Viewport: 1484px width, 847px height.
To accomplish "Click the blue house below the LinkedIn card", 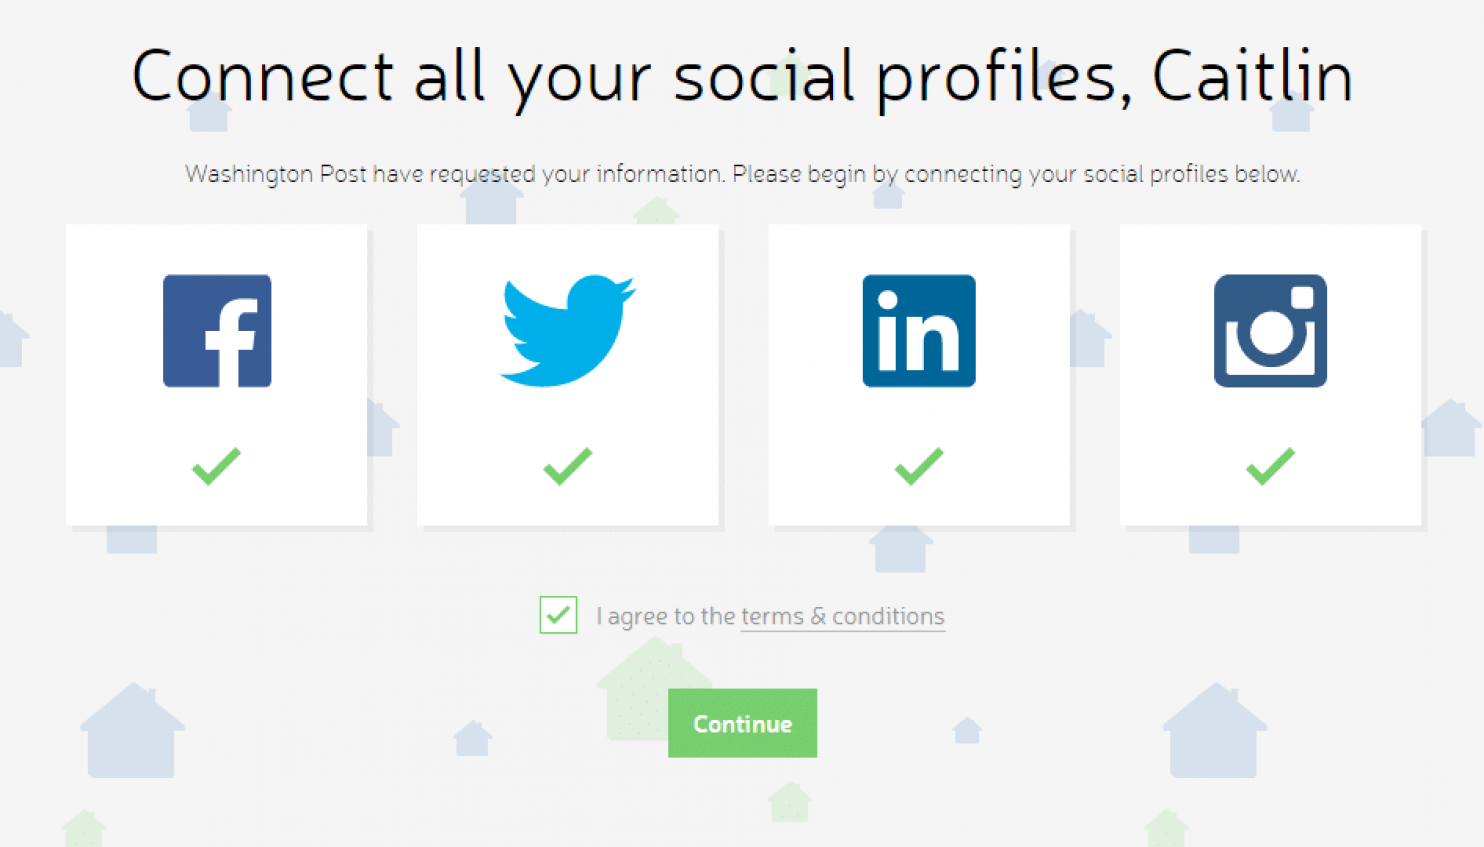I will (901, 549).
